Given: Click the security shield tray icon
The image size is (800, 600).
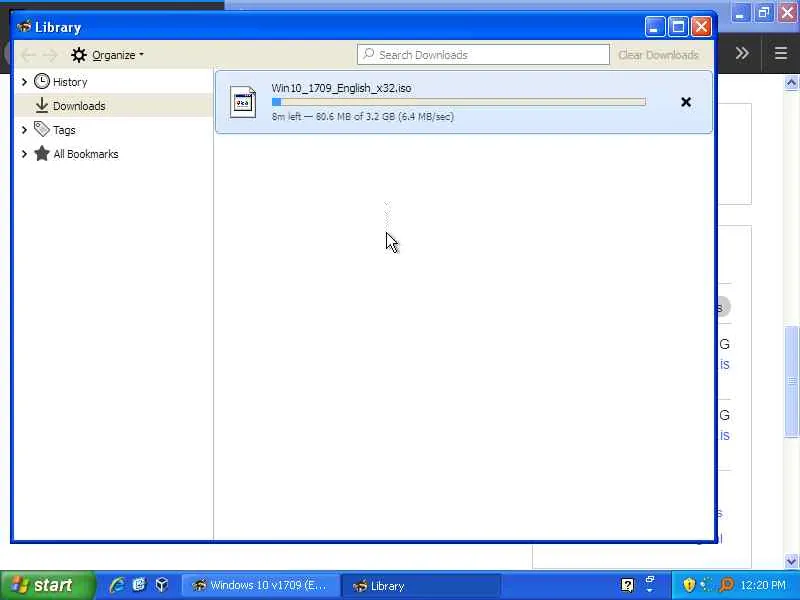Looking at the screenshot, I should 689,585.
